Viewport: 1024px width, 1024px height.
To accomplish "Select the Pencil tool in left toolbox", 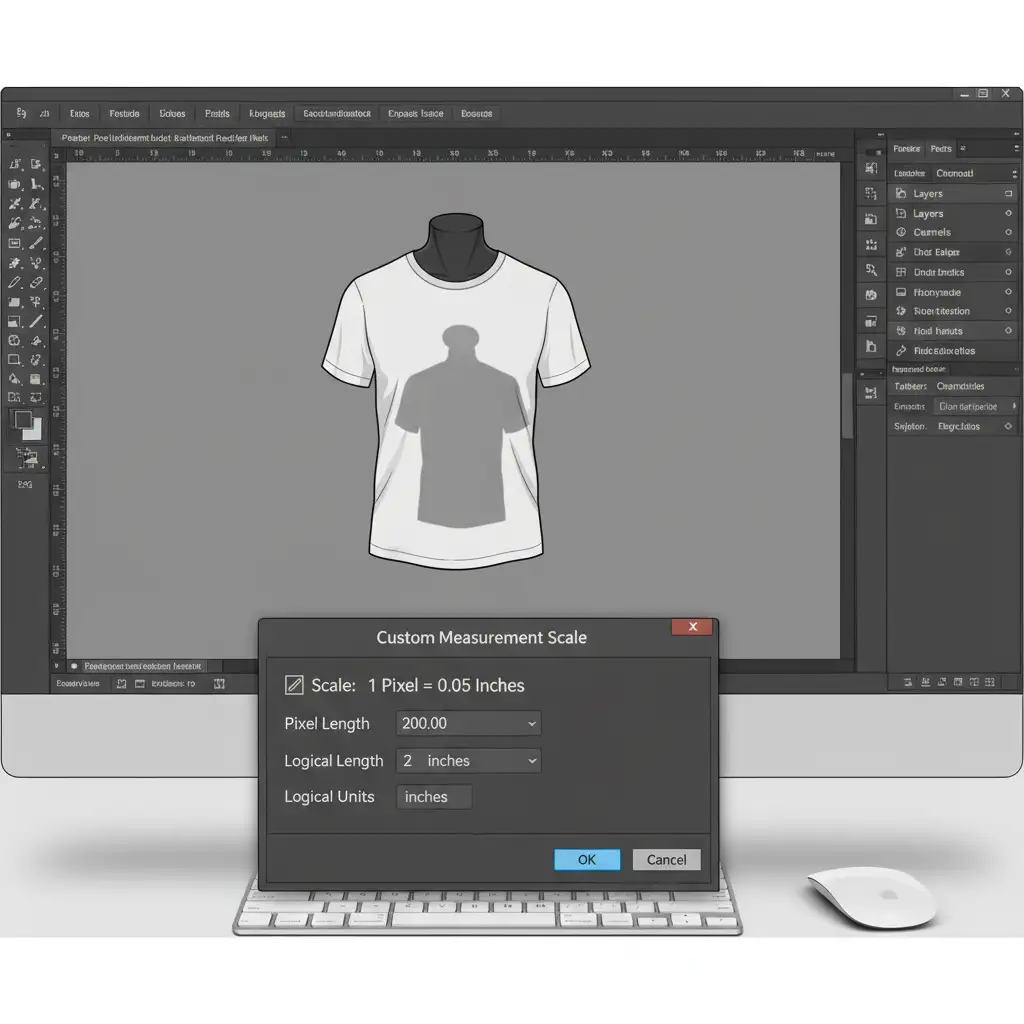I will [x=15, y=283].
